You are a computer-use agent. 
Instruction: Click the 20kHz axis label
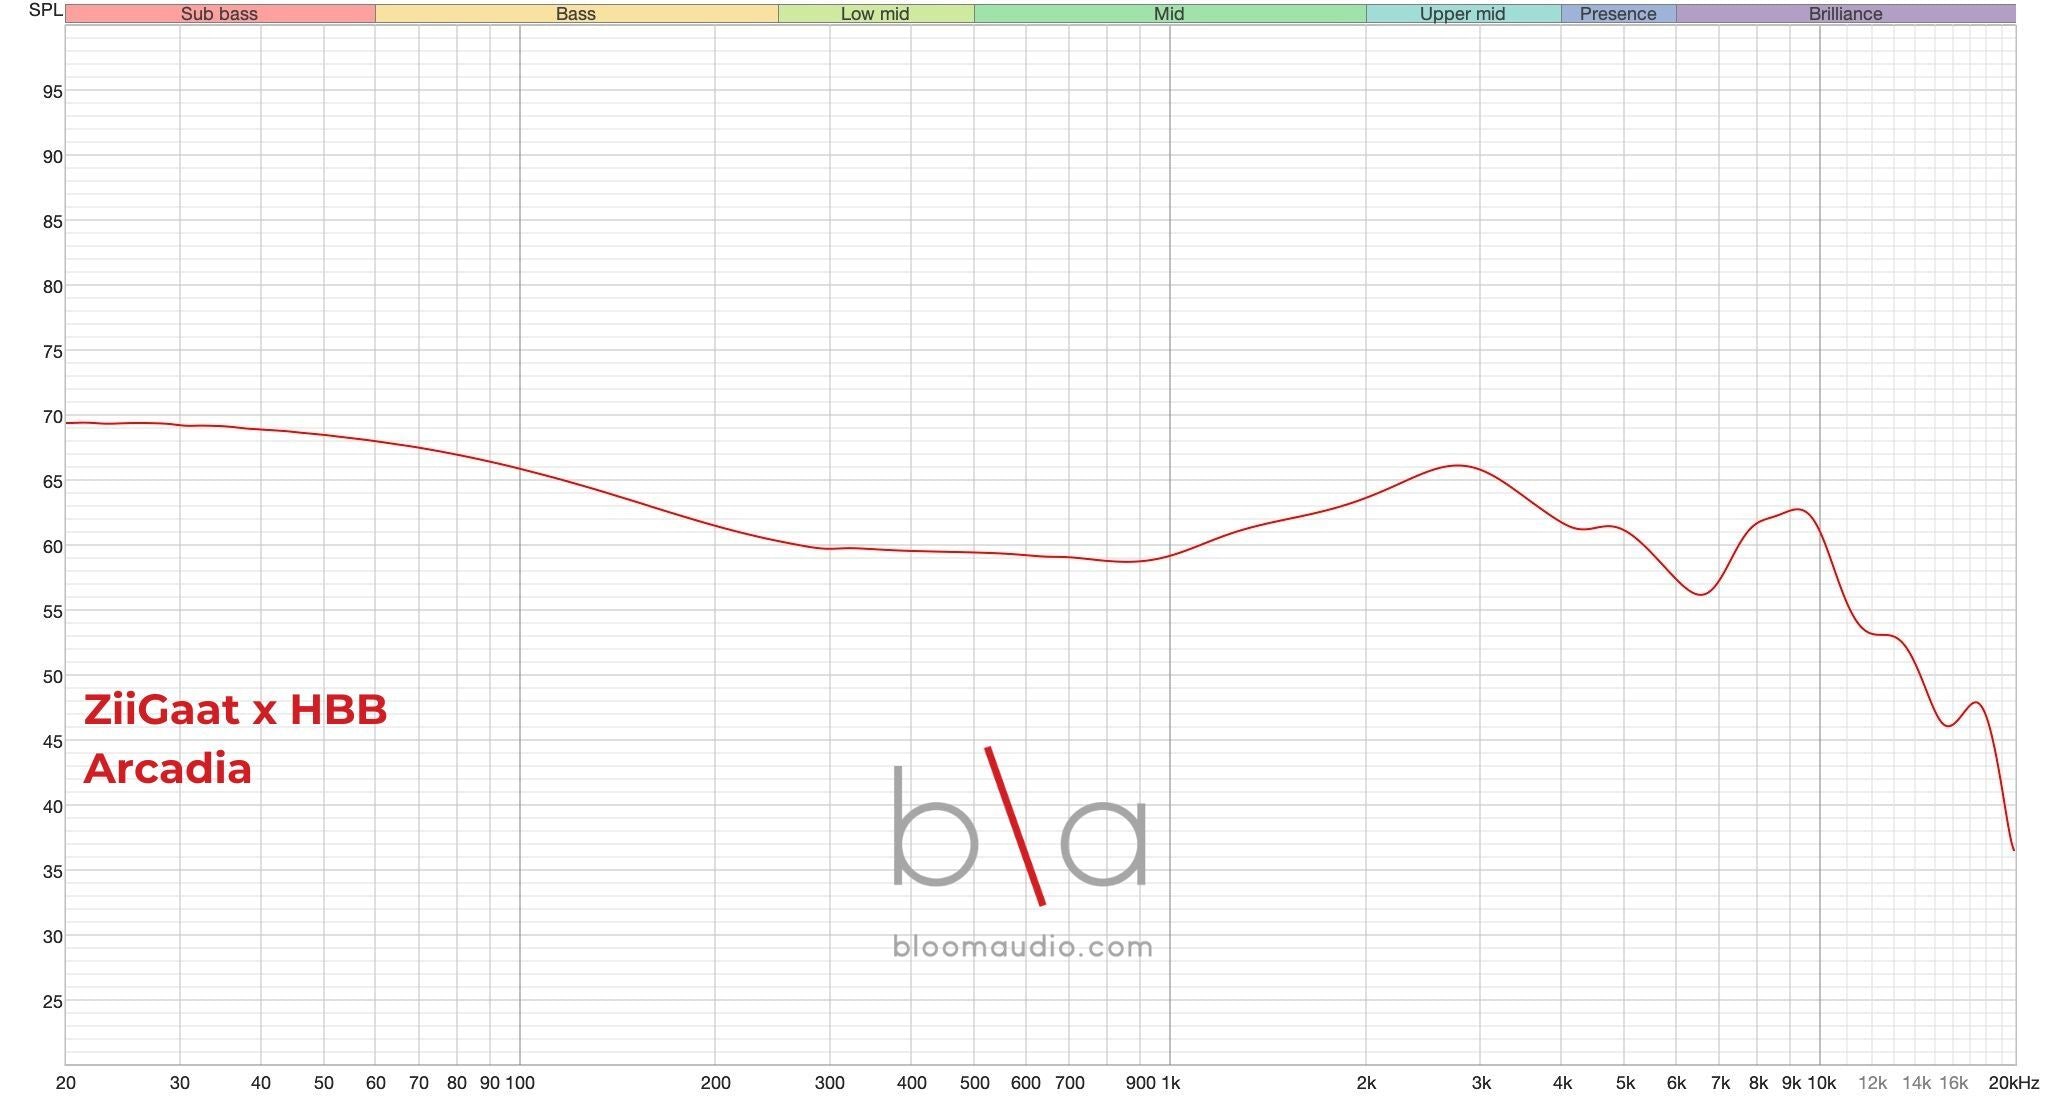pos(2014,1083)
